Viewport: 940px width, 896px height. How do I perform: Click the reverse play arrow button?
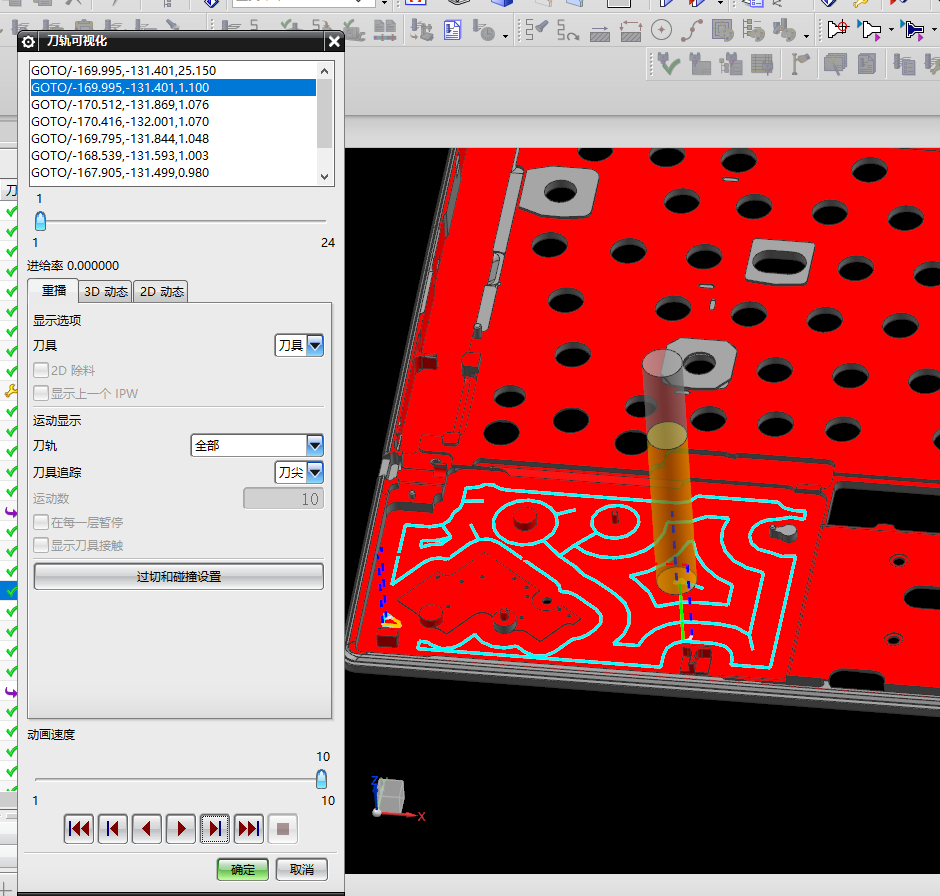tap(147, 828)
